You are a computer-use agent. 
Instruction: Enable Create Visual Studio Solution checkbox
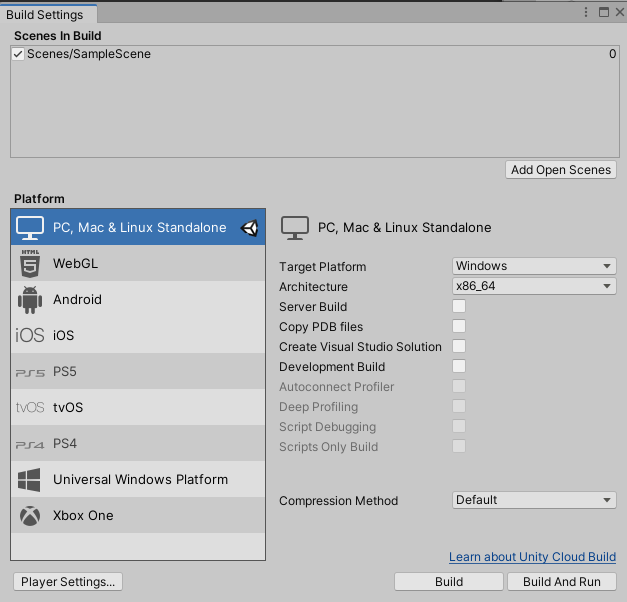click(459, 346)
